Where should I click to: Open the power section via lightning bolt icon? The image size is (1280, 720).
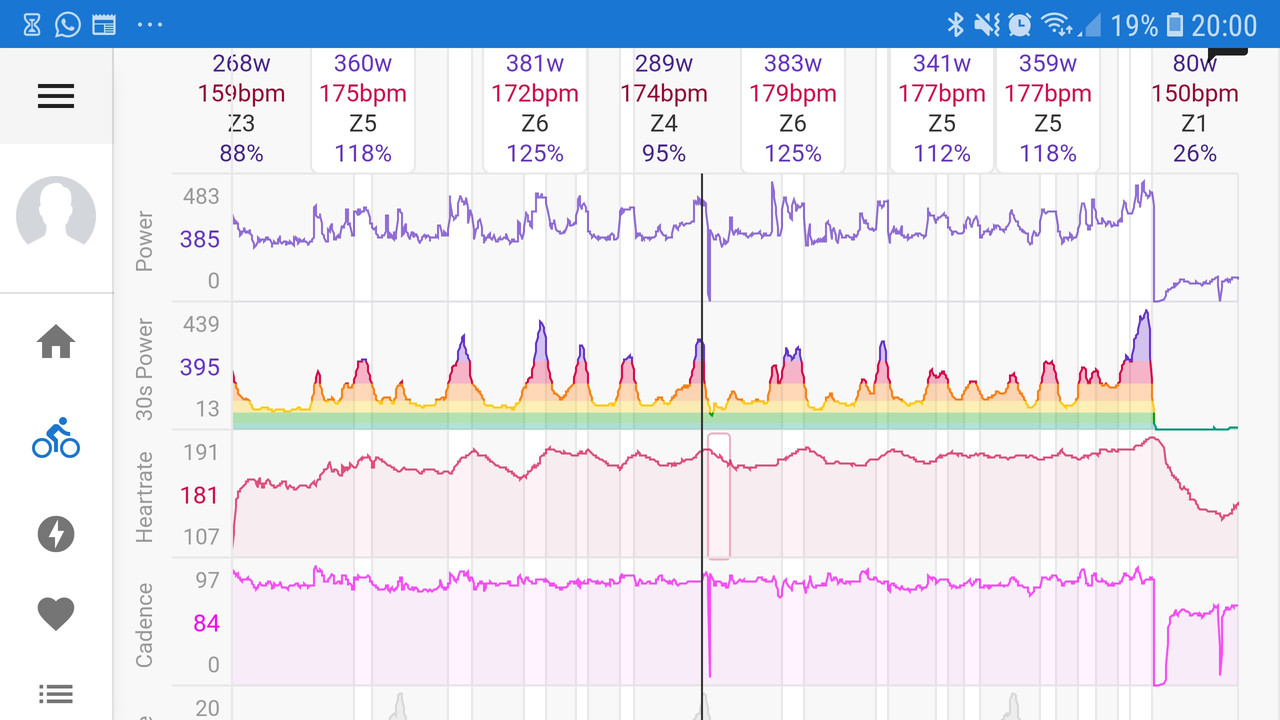coord(55,534)
